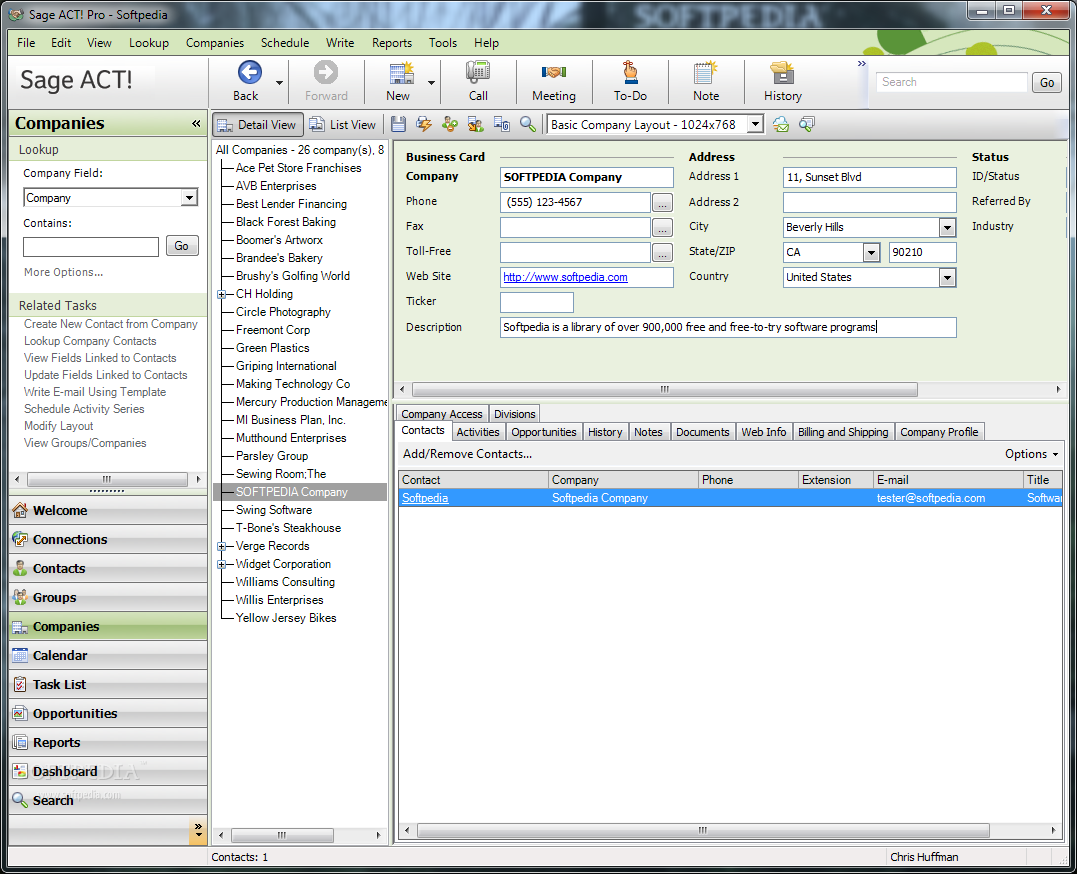Expand the Verge Records tree node
This screenshot has width=1077, height=874.
tap(222, 546)
